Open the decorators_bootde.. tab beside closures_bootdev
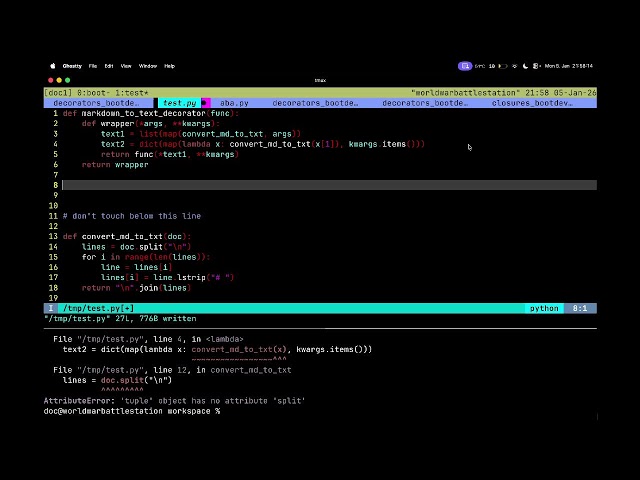 [425, 103]
